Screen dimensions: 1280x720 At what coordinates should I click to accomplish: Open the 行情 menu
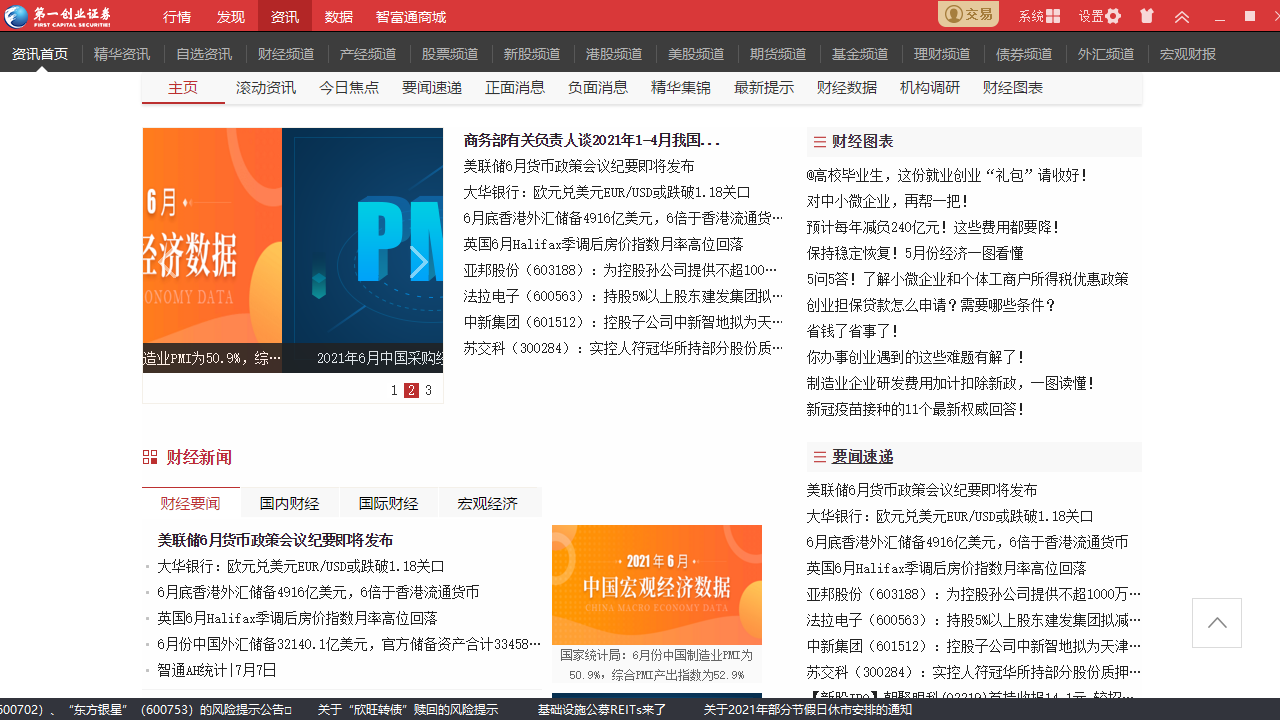[177, 16]
